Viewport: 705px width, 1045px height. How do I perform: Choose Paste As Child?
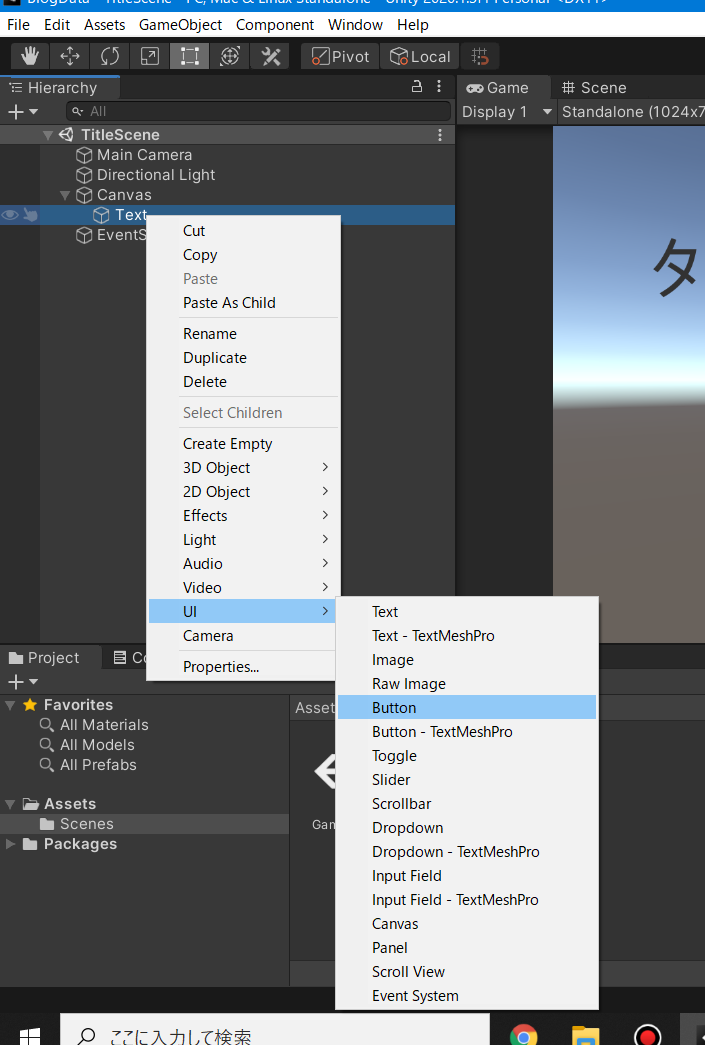tap(243, 303)
